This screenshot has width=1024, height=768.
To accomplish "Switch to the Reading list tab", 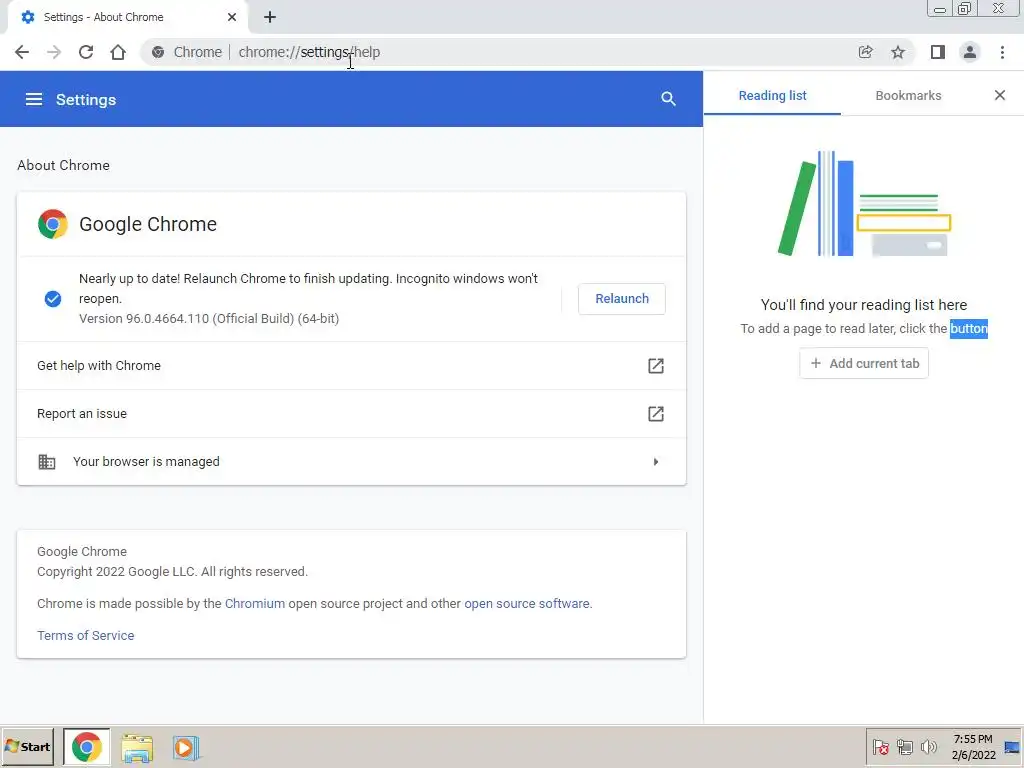I will tap(772, 95).
